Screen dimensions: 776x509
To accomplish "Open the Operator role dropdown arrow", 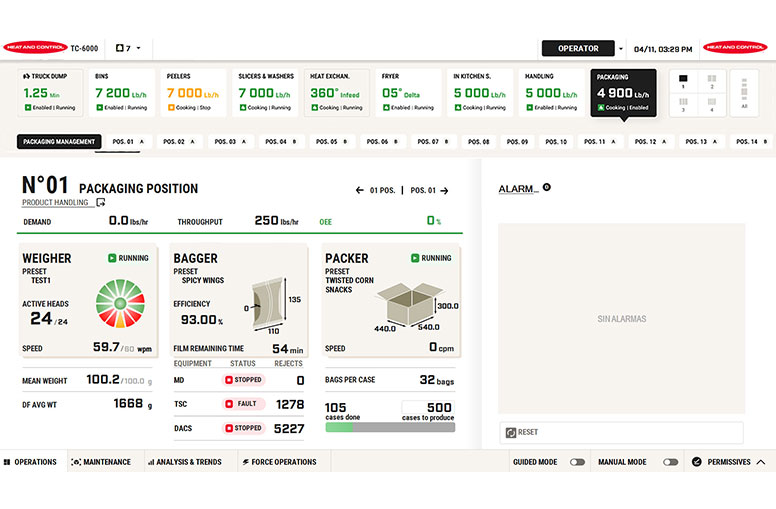I will (621, 49).
